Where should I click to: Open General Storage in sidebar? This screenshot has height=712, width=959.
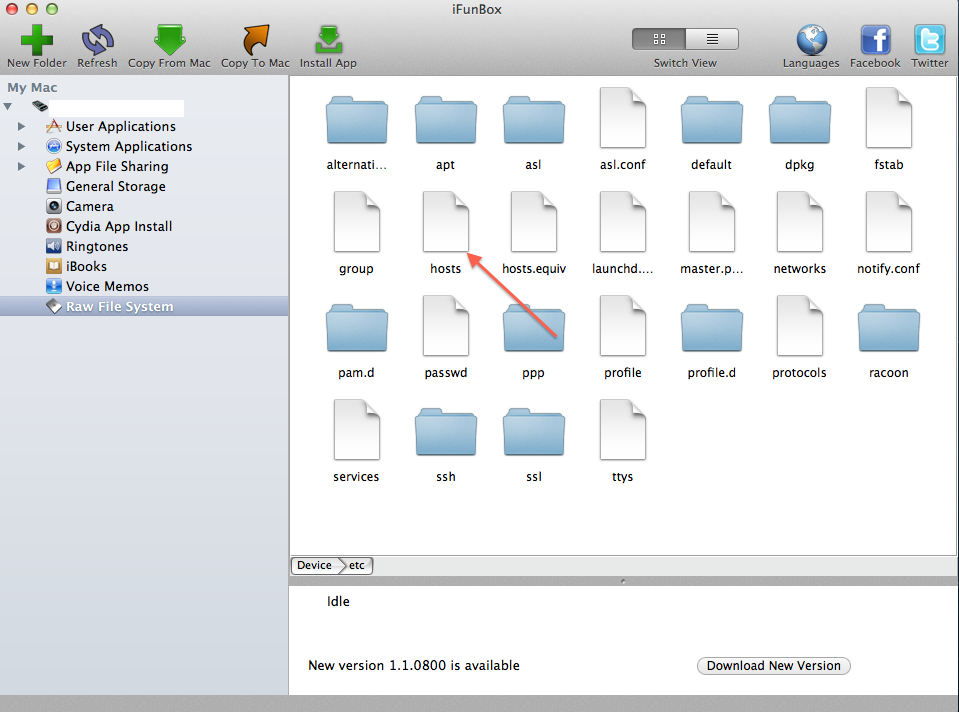(x=116, y=187)
